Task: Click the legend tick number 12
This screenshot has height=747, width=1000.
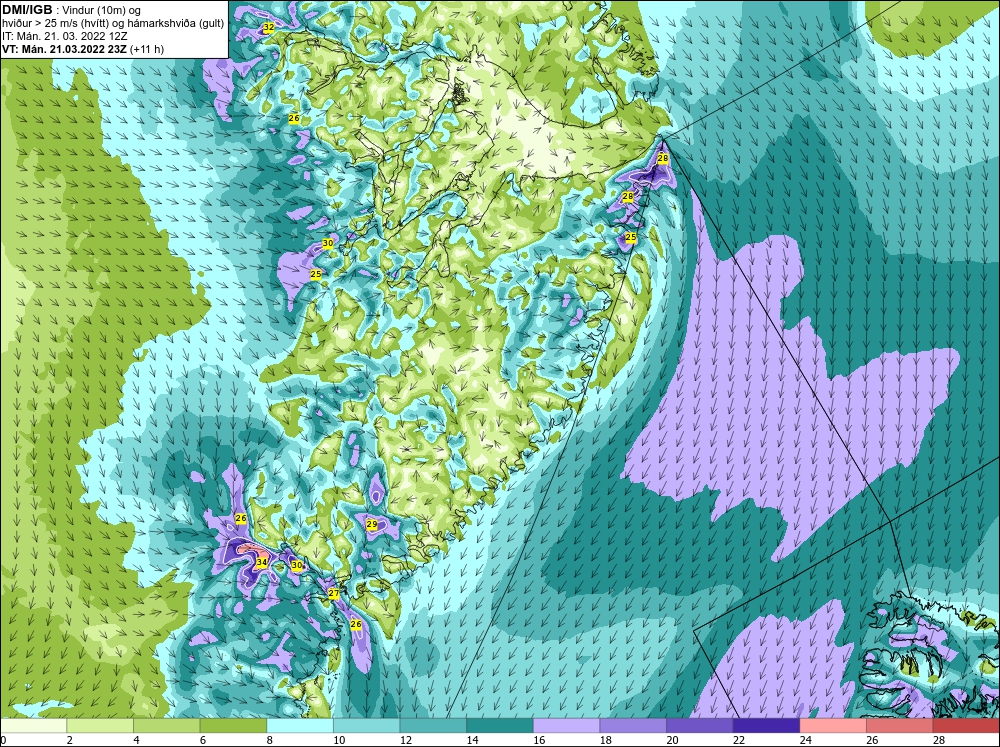Action: 406,740
